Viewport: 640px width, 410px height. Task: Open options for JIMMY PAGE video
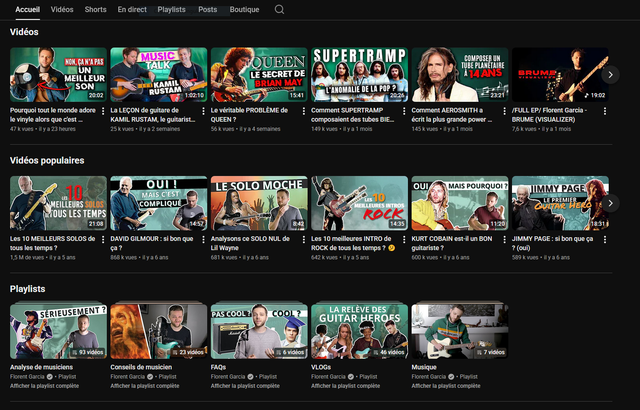coord(605,239)
